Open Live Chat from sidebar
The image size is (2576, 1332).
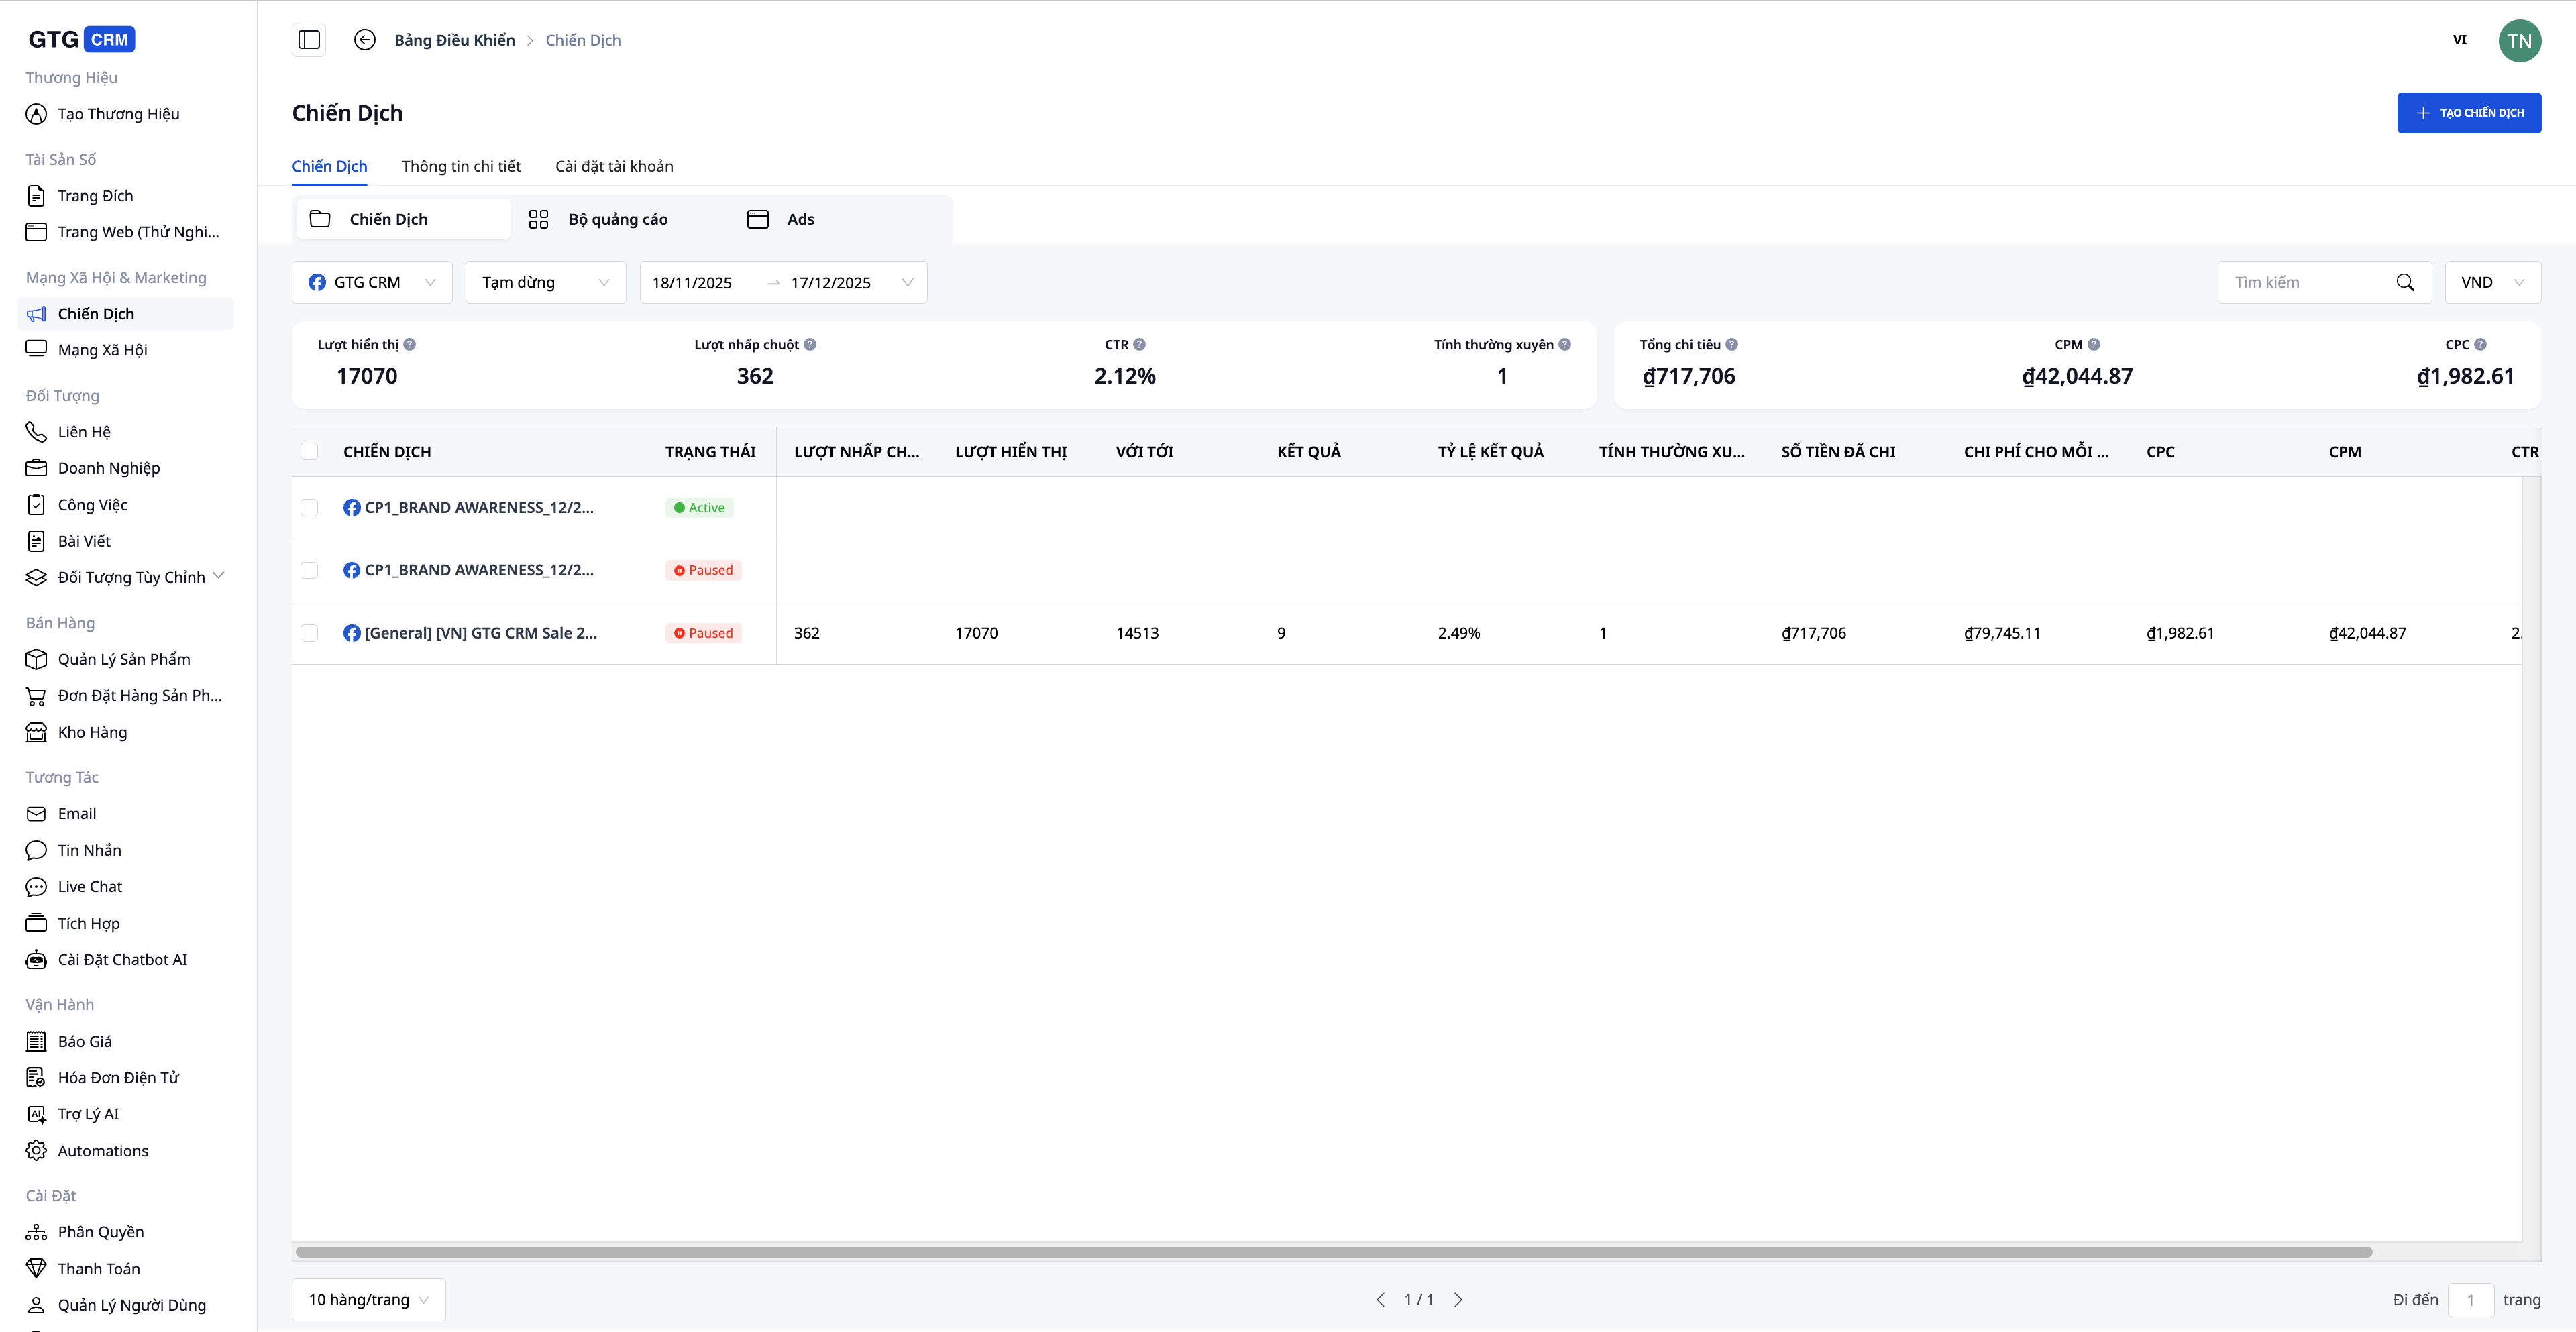[x=90, y=887]
